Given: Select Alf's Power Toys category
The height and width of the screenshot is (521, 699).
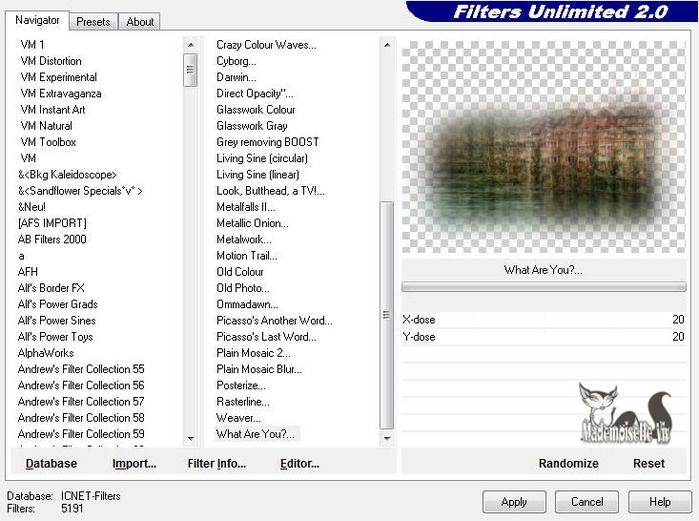Looking at the screenshot, I should coord(55,336).
